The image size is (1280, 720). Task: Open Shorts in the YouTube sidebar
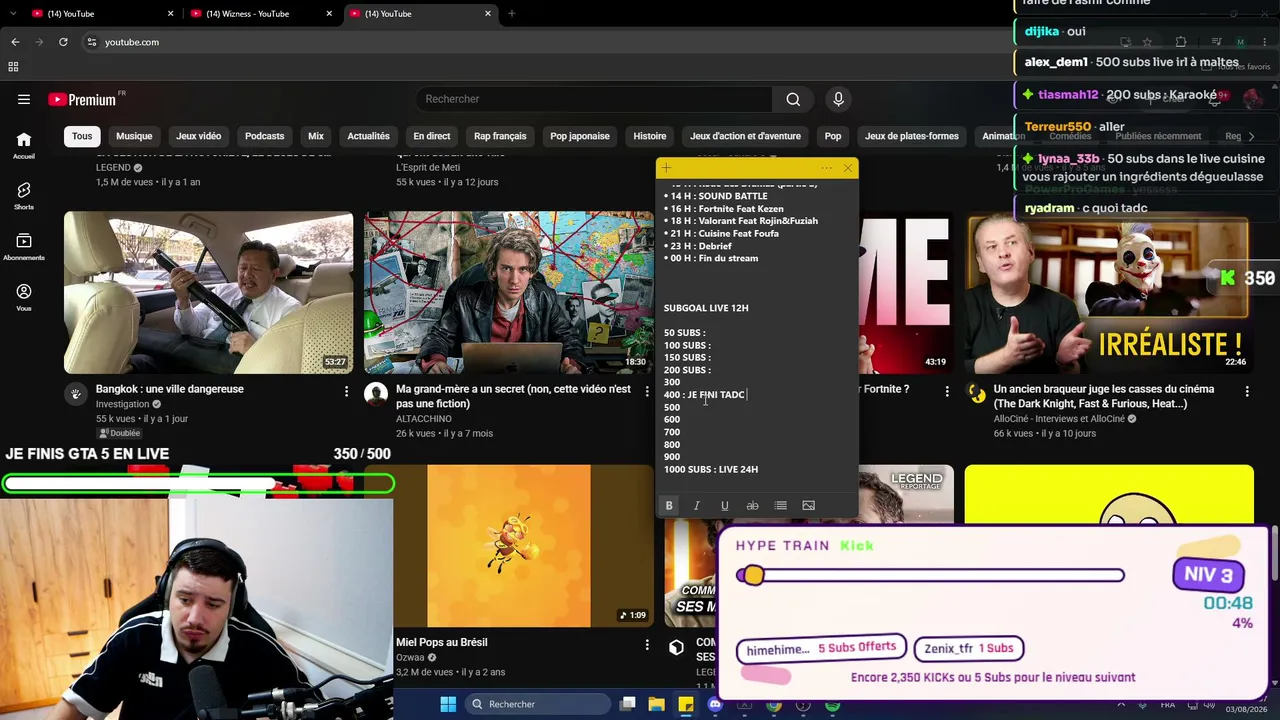(x=24, y=196)
